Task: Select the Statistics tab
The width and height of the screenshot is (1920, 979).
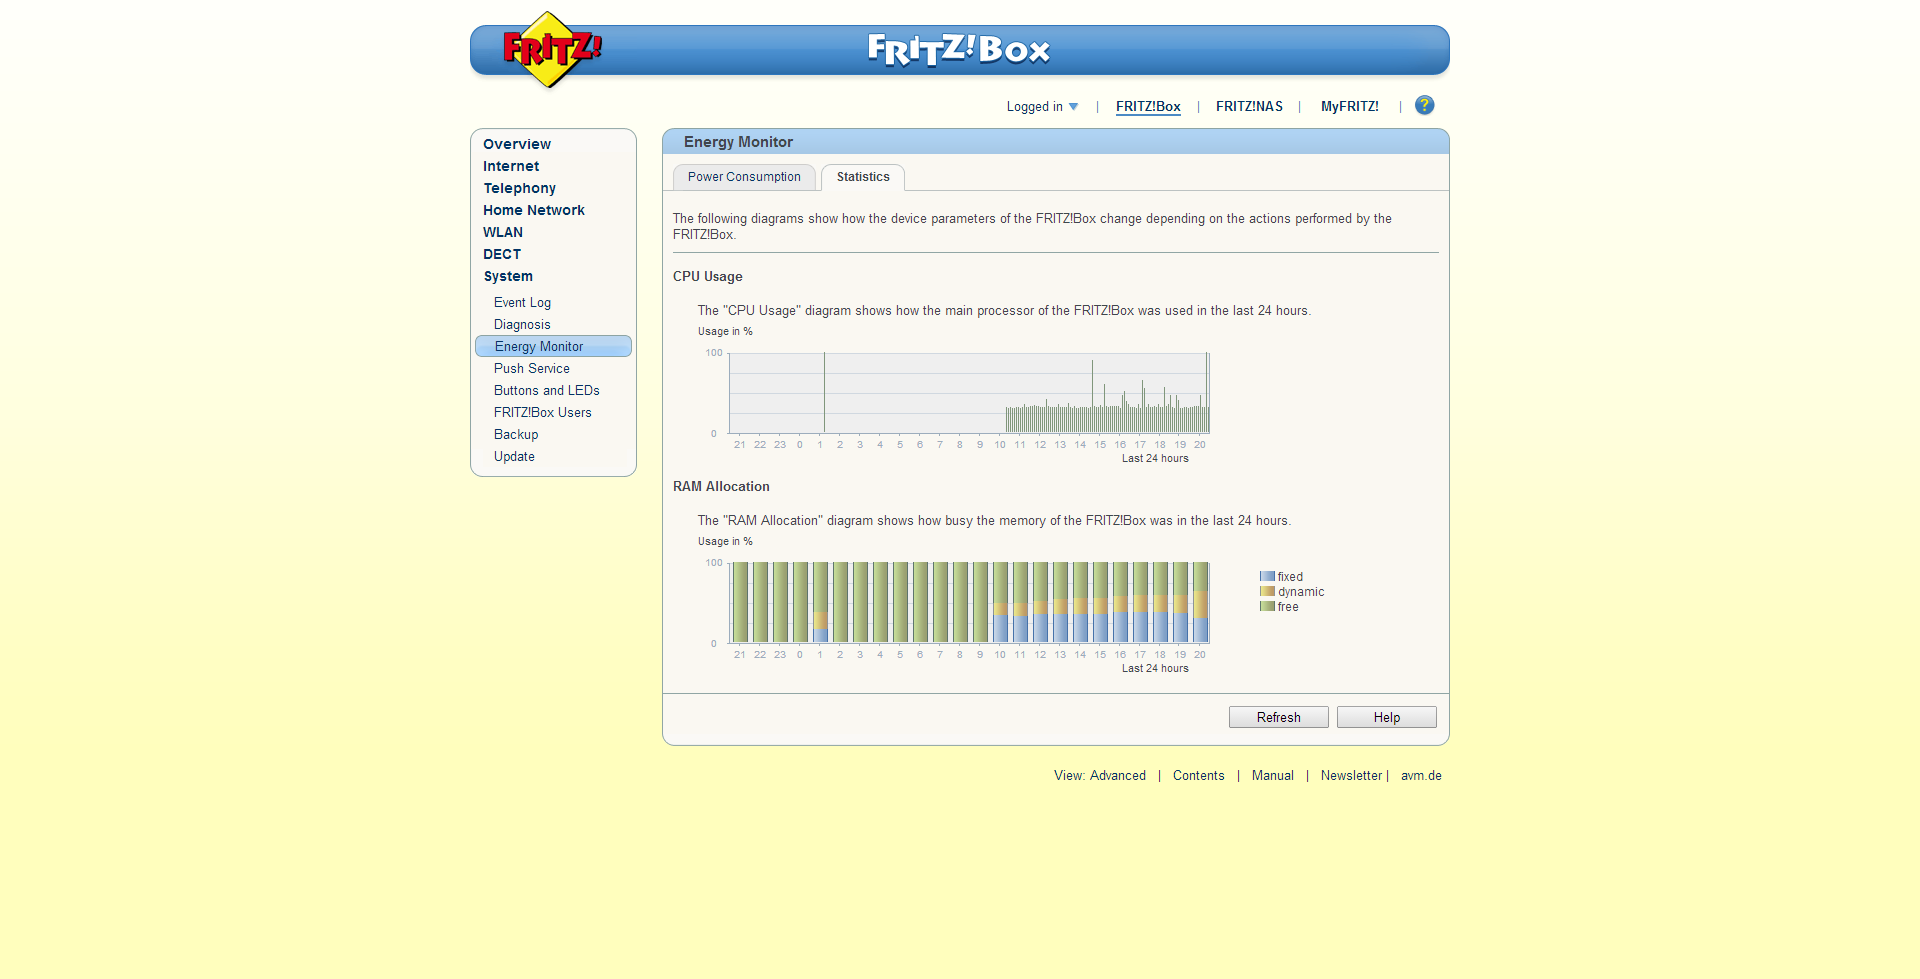Action: click(x=863, y=177)
